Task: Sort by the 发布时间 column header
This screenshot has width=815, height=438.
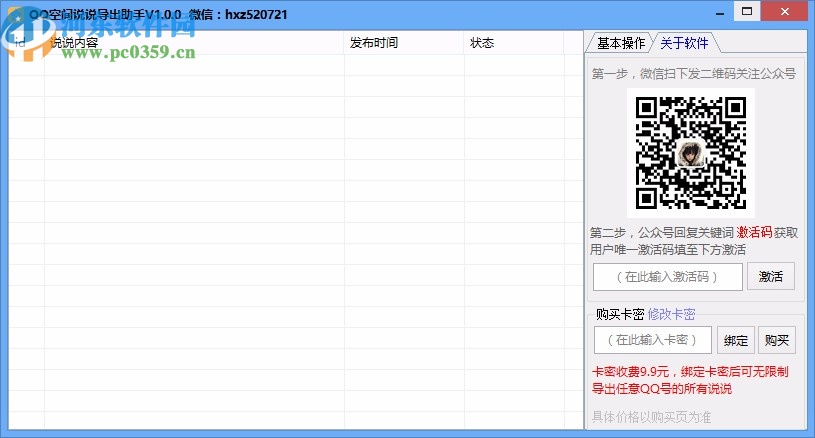Action: click(404, 43)
